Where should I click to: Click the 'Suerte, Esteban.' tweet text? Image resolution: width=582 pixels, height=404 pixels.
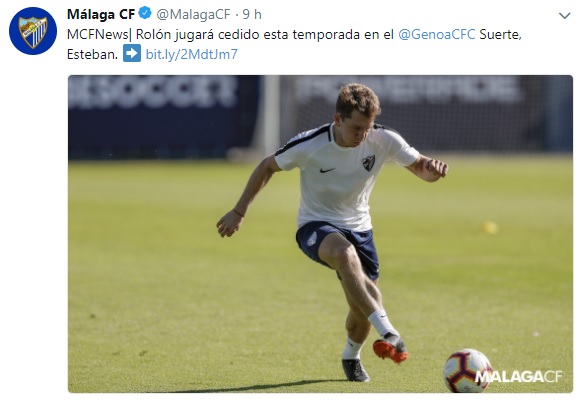click(500, 35)
